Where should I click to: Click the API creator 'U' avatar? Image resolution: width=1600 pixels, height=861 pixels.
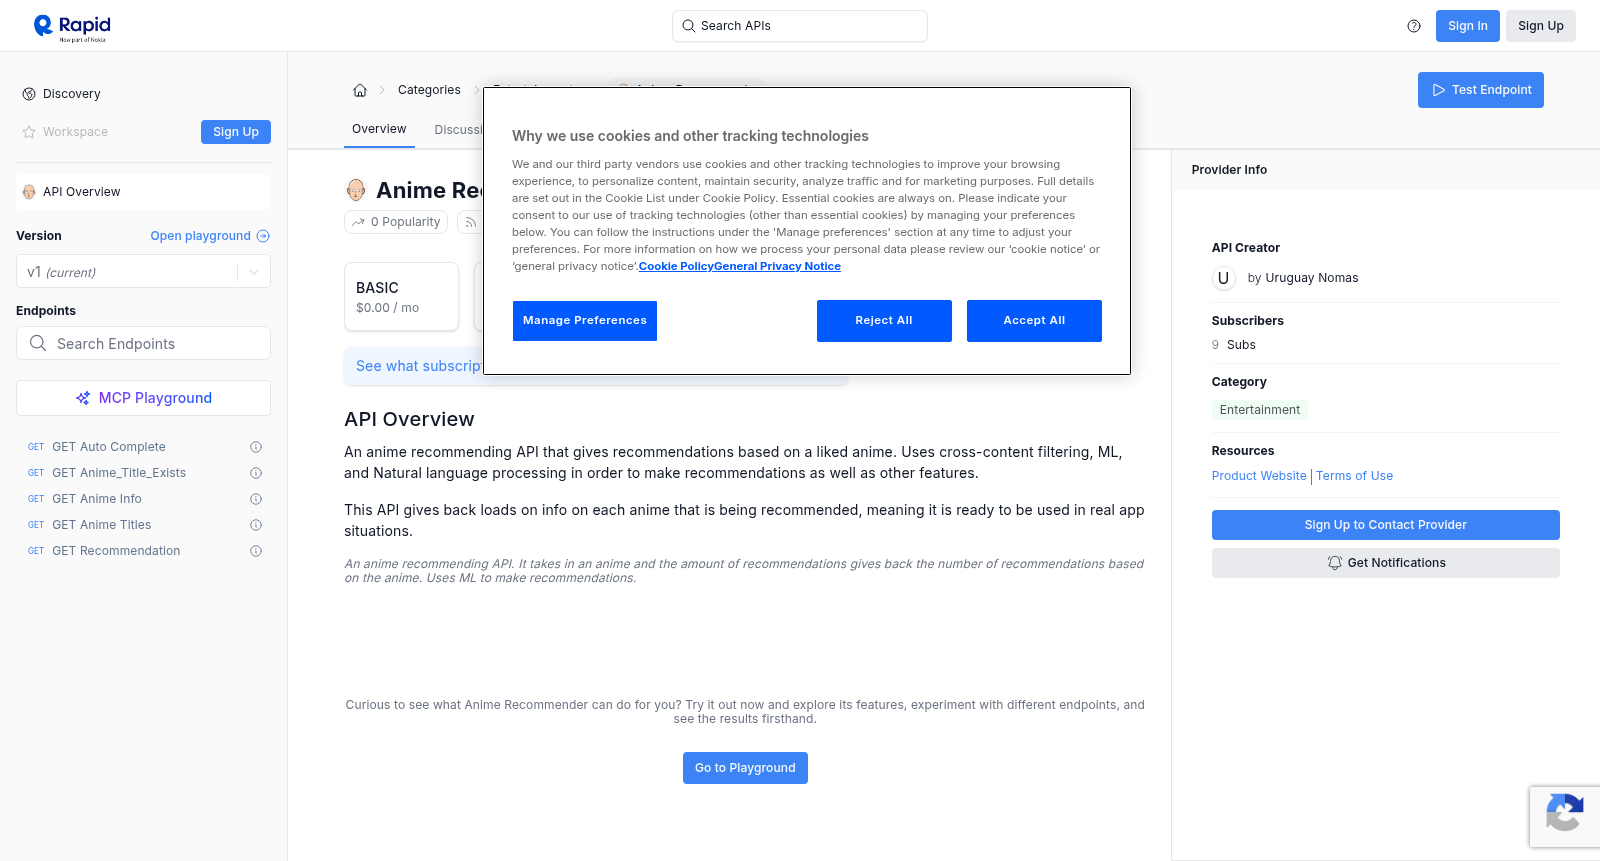[x=1223, y=278]
